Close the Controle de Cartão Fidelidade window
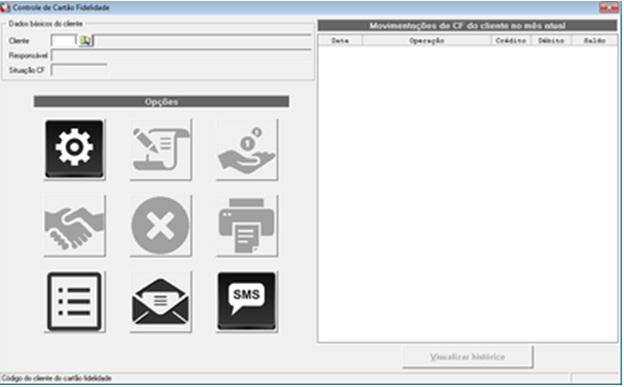 (x=609, y=7)
